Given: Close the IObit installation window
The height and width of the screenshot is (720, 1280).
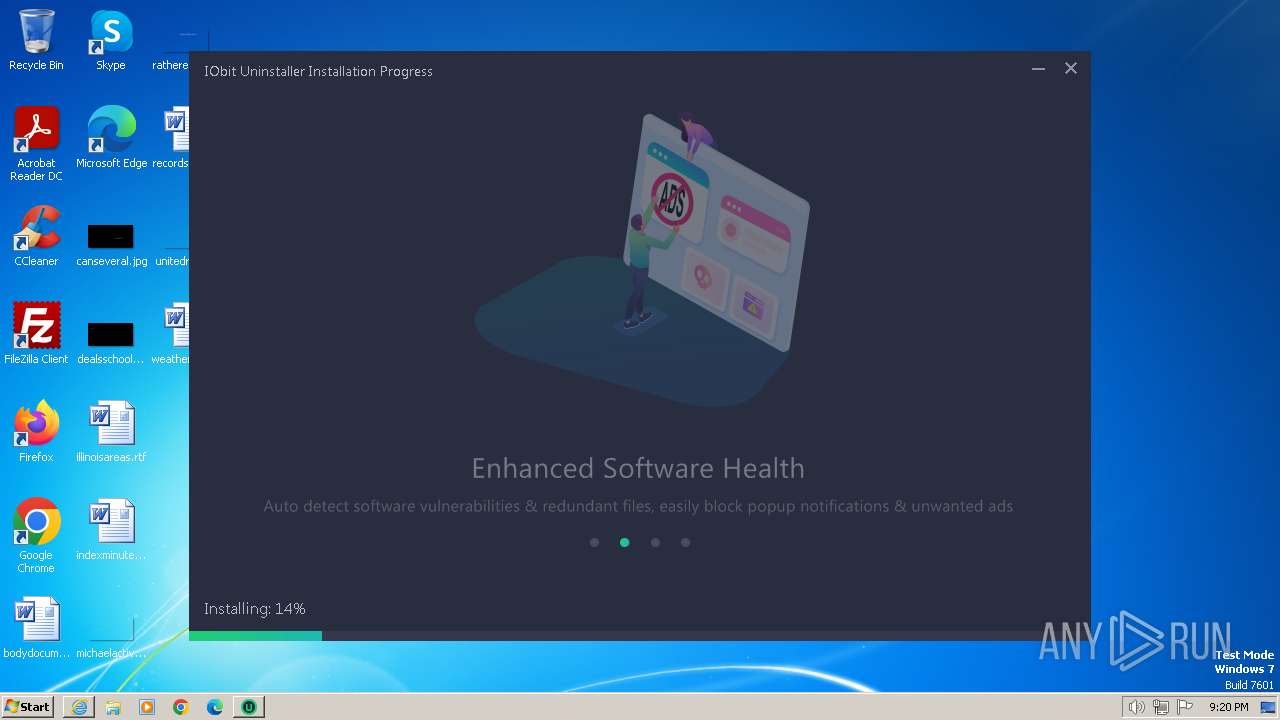Looking at the screenshot, I should (x=1071, y=69).
